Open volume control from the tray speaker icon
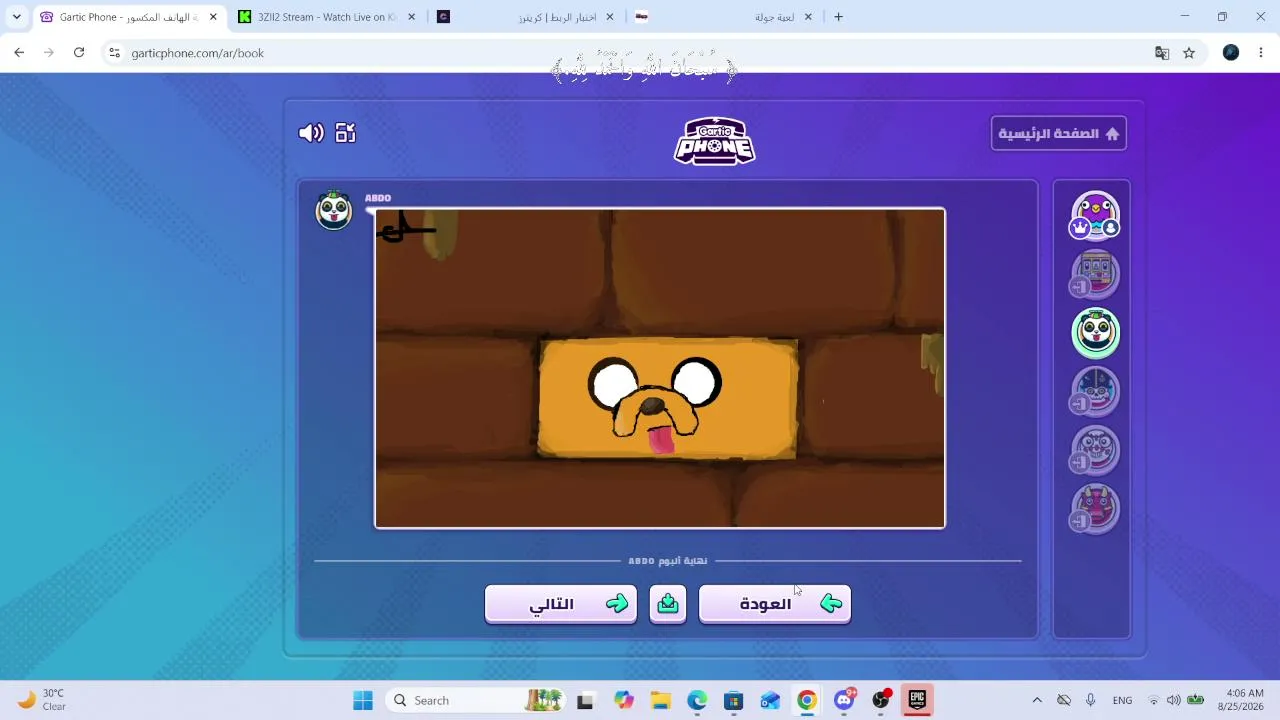Viewport: 1280px width, 720px height. [x=1173, y=701]
